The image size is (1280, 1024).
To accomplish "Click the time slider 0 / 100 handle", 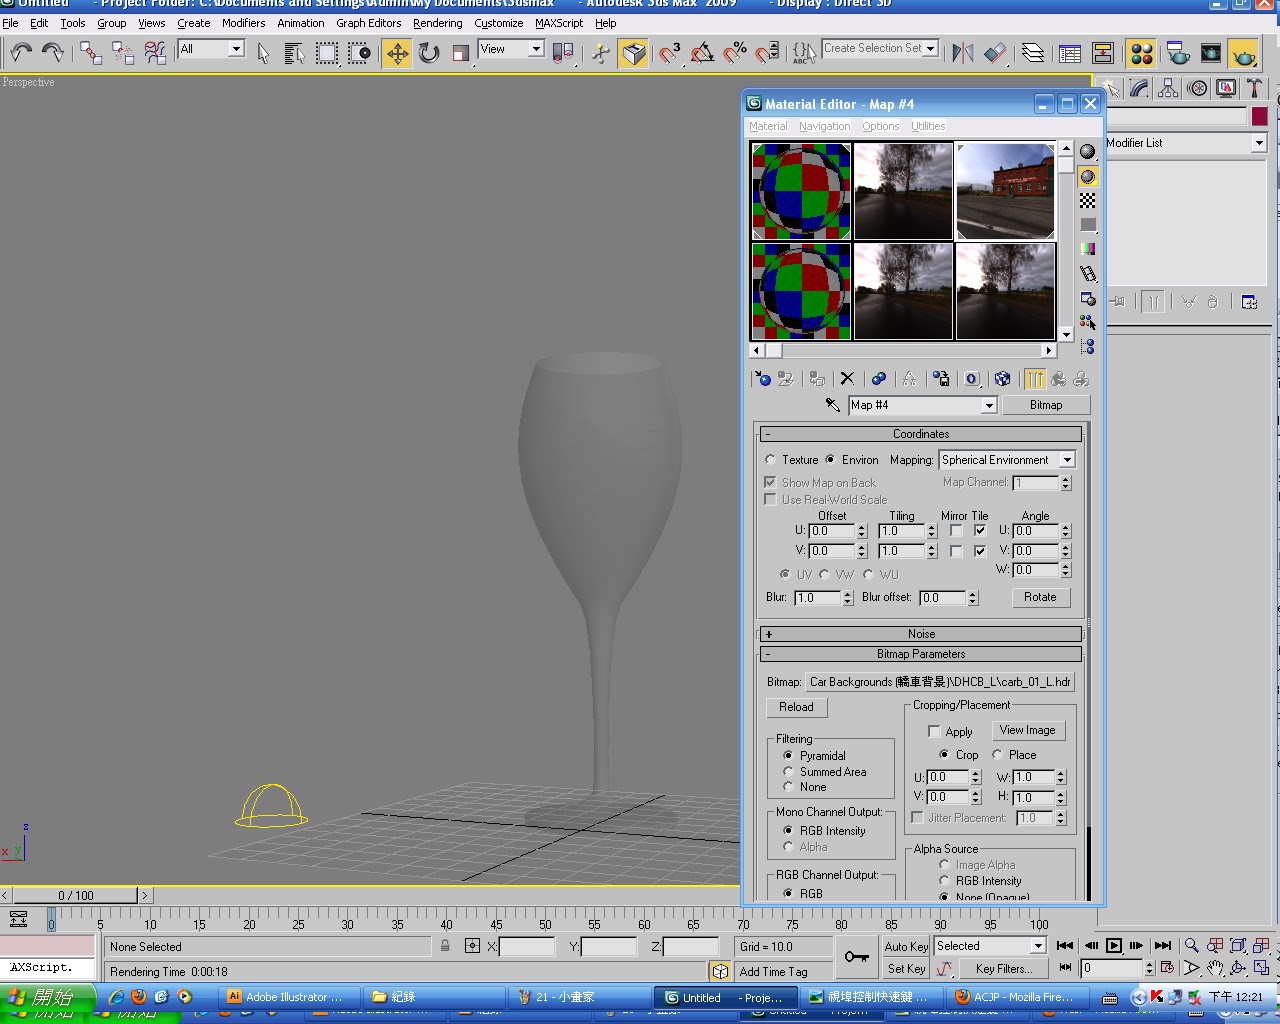I will click(75, 895).
